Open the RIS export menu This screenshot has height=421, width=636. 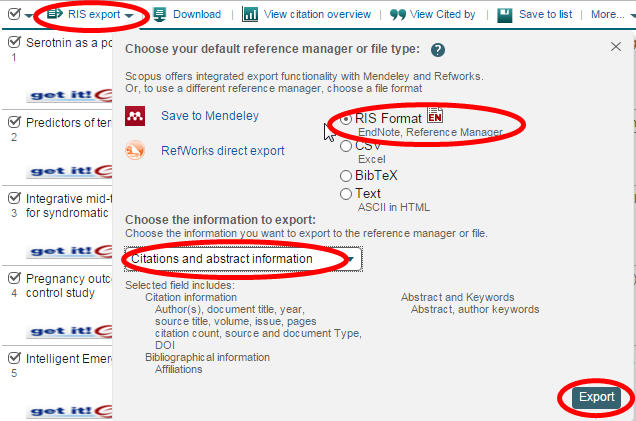[x=94, y=15]
